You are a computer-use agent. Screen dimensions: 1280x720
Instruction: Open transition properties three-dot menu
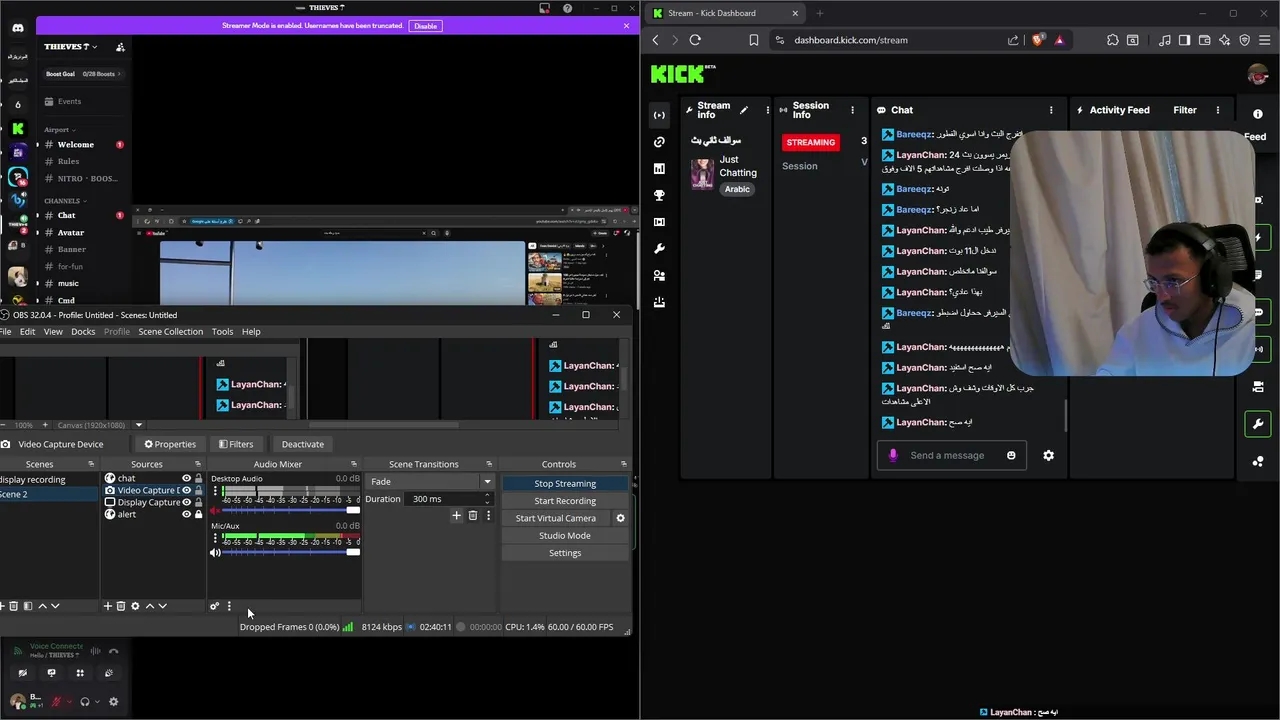pyautogui.click(x=488, y=516)
